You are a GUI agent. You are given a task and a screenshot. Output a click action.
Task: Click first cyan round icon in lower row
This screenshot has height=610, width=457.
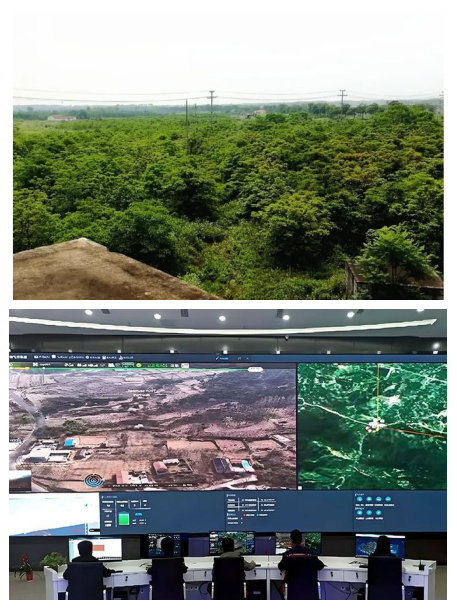(x=359, y=513)
